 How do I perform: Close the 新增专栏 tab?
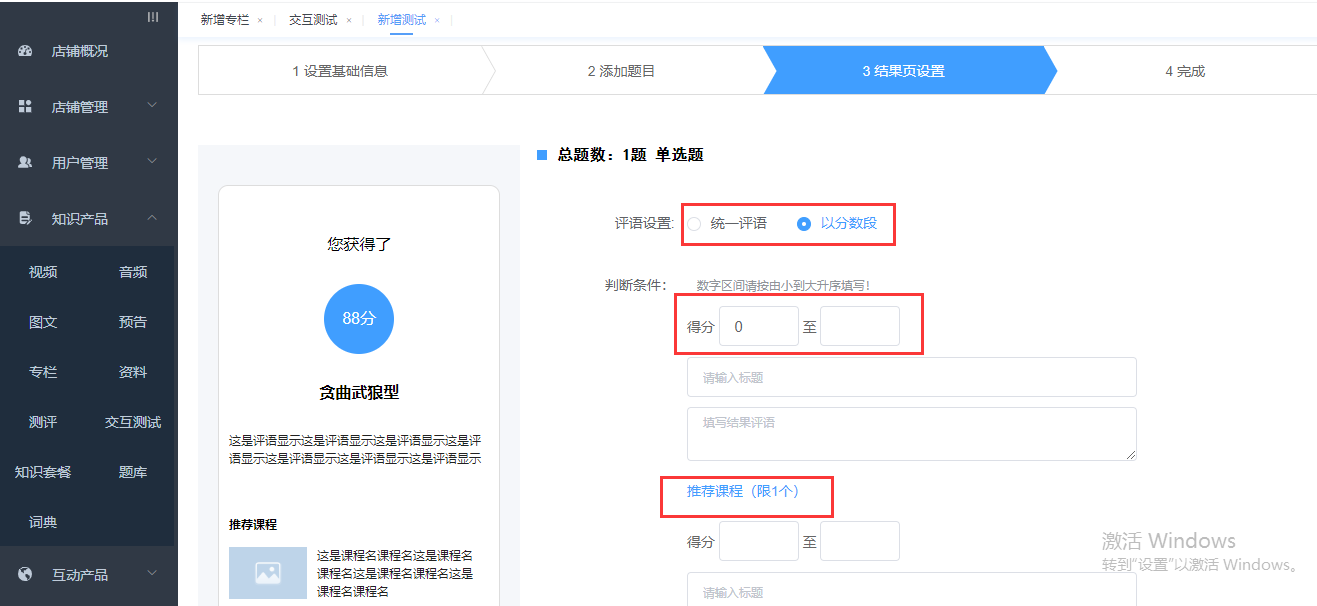pyautogui.click(x=260, y=20)
